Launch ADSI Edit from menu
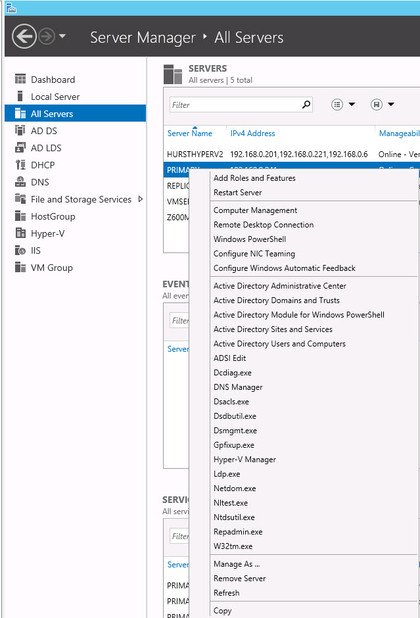The height and width of the screenshot is (618, 420). pos(230,358)
